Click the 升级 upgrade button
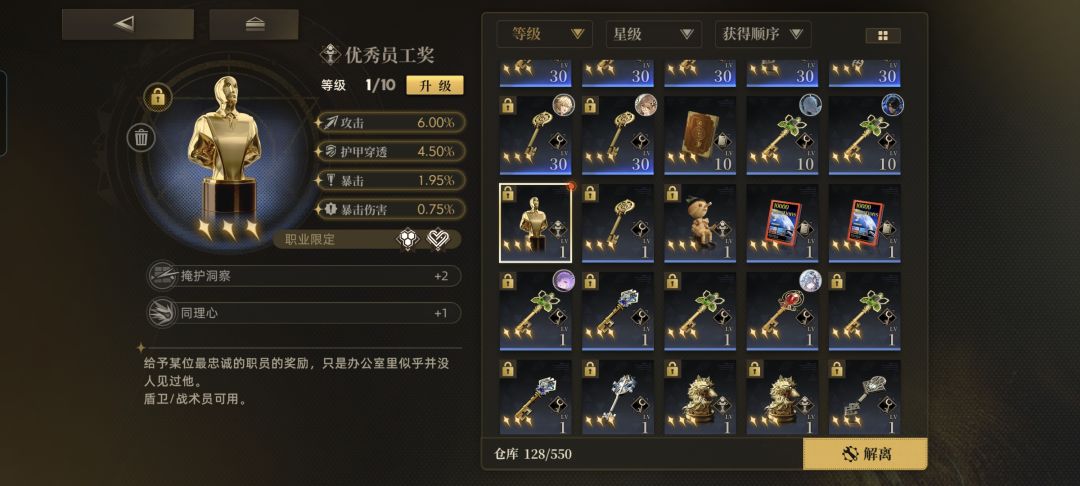Screen dimensions: 1080x486 pos(435,85)
